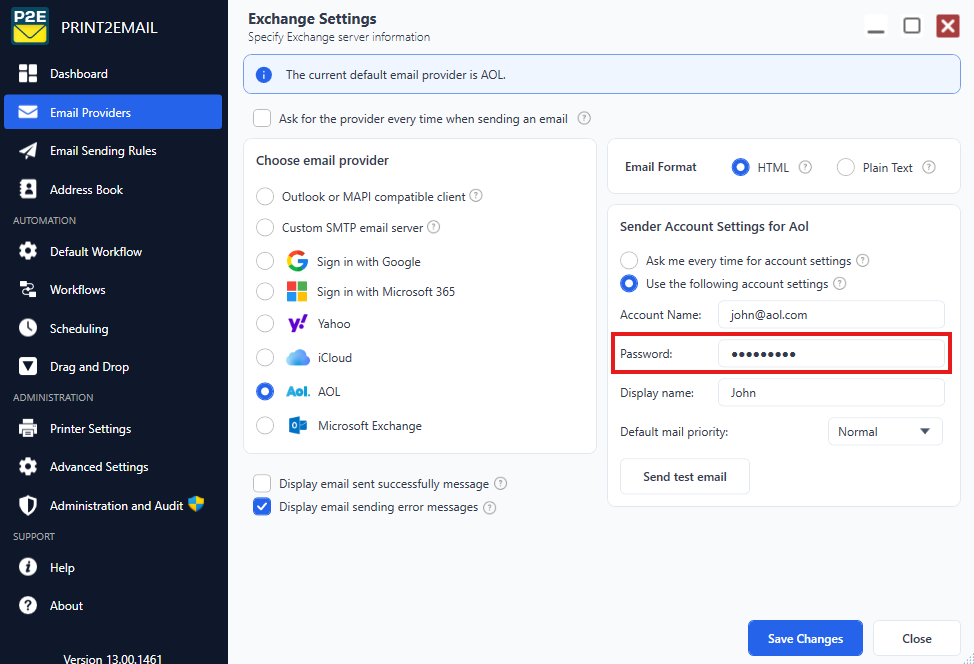Click the Save Changes button
Image resolution: width=974 pixels, height=664 pixels.
tap(805, 638)
